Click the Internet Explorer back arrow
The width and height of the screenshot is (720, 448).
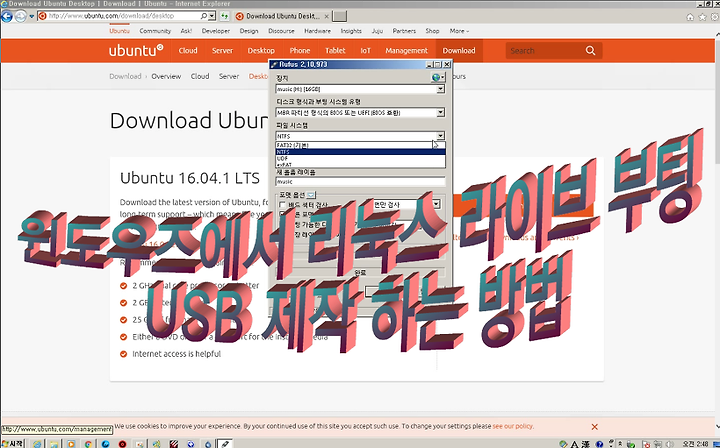point(6,17)
